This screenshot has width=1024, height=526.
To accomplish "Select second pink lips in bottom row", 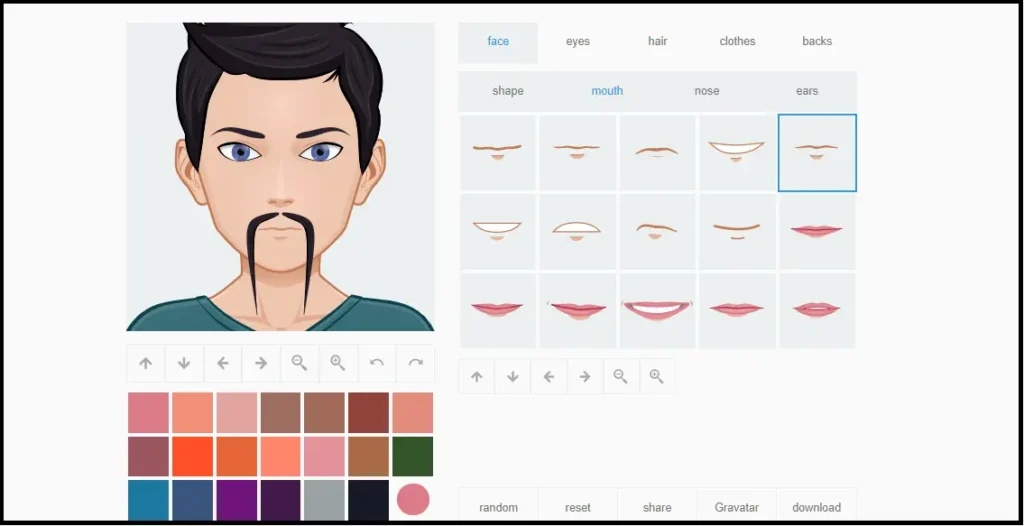I will (x=577, y=310).
